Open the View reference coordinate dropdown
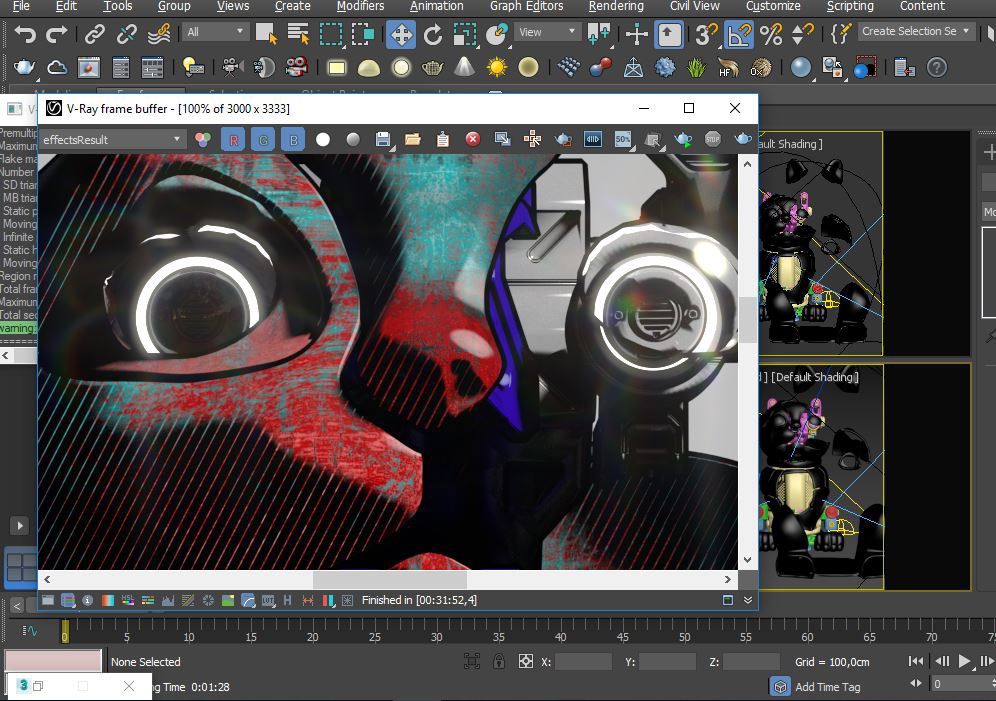996x701 pixels. pos(549,32)
